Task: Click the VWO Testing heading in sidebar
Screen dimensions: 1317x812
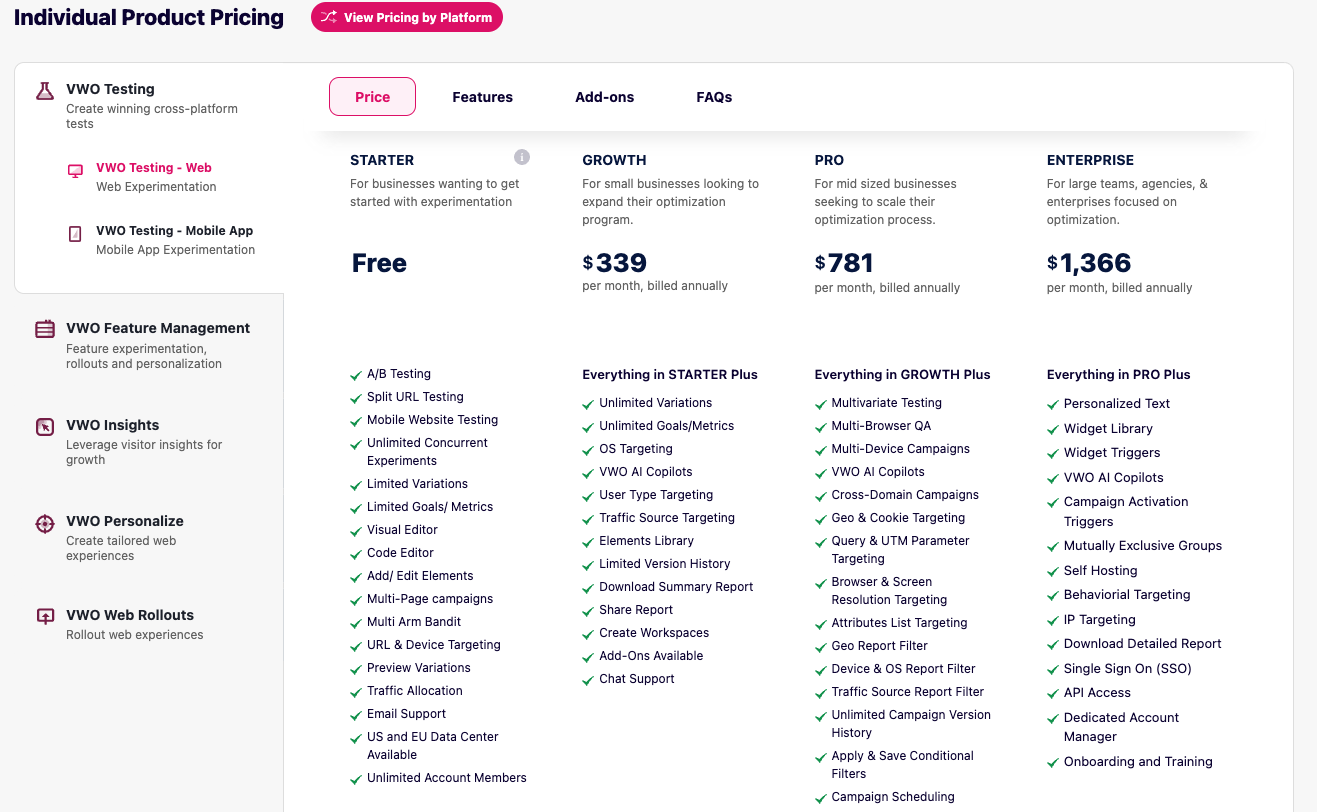Action: (110, 89)
